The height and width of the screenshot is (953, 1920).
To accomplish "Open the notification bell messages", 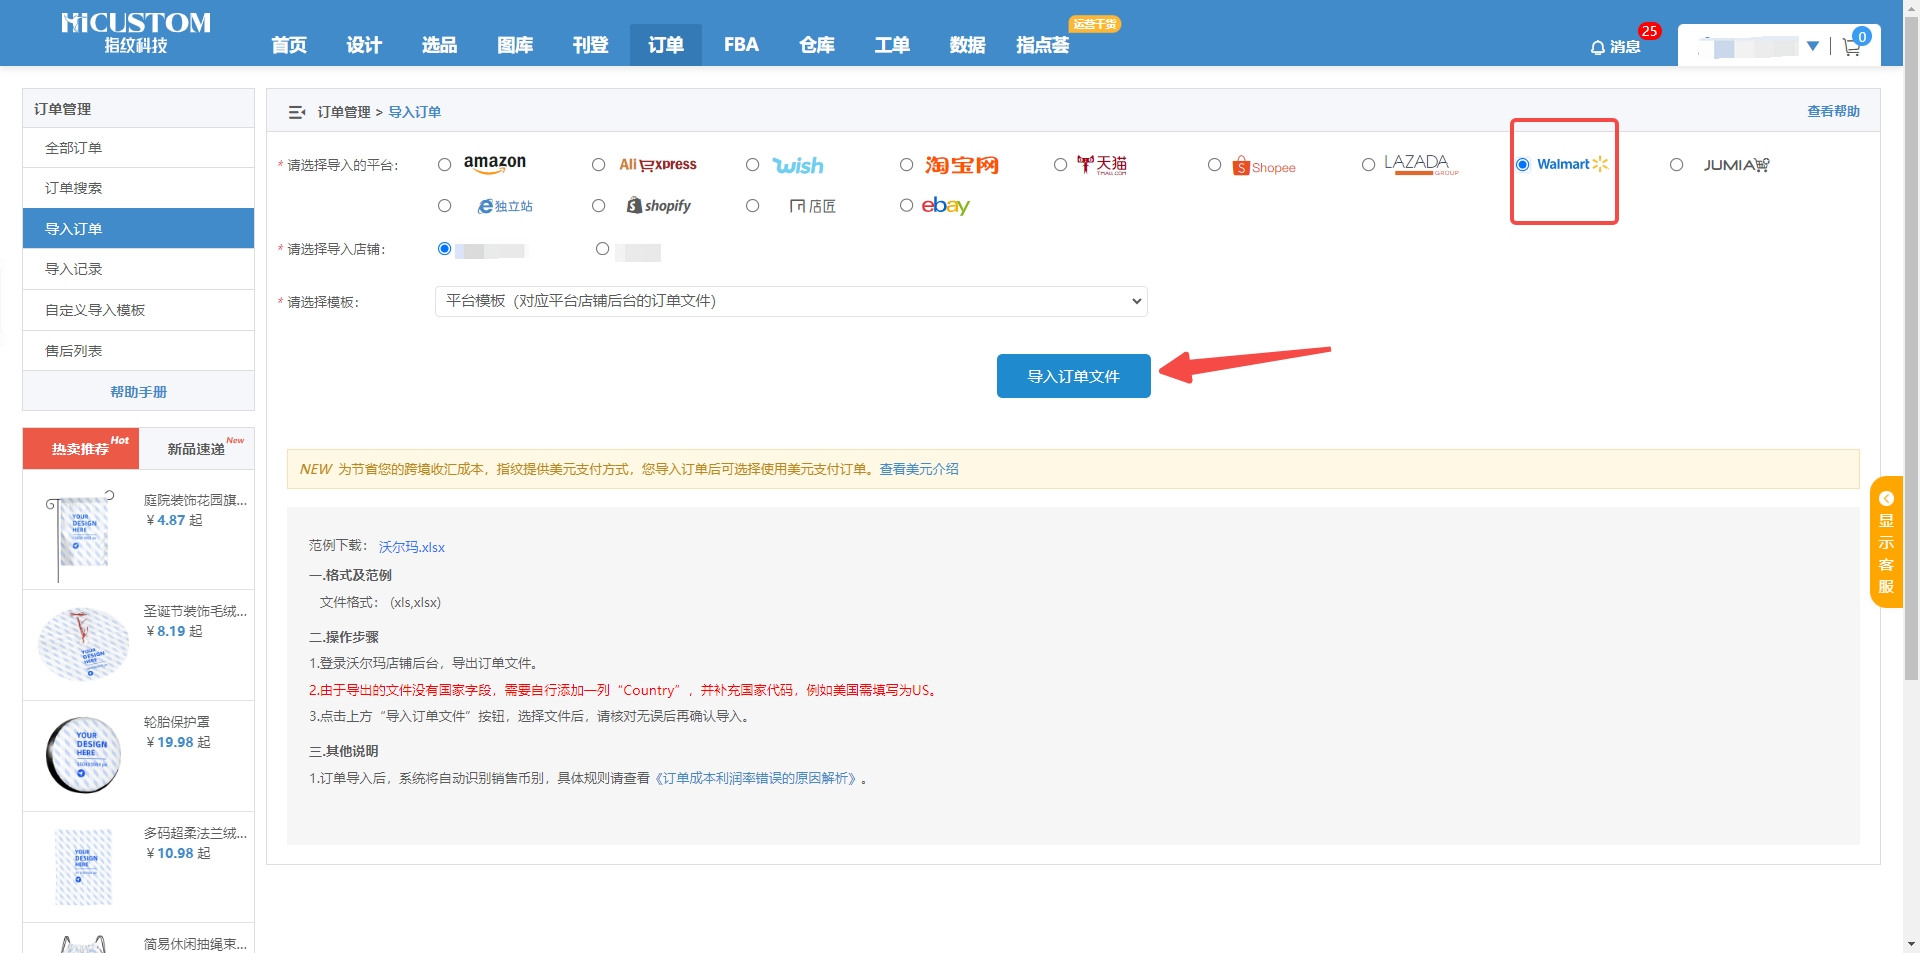I will coord(1615,47).
